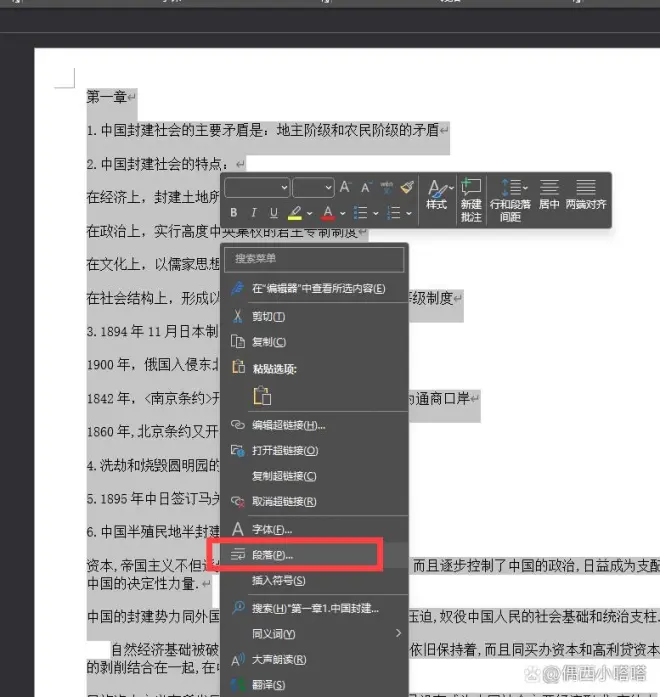Apply the yellow text highlight color
The image size is (660, 697).
295,213
